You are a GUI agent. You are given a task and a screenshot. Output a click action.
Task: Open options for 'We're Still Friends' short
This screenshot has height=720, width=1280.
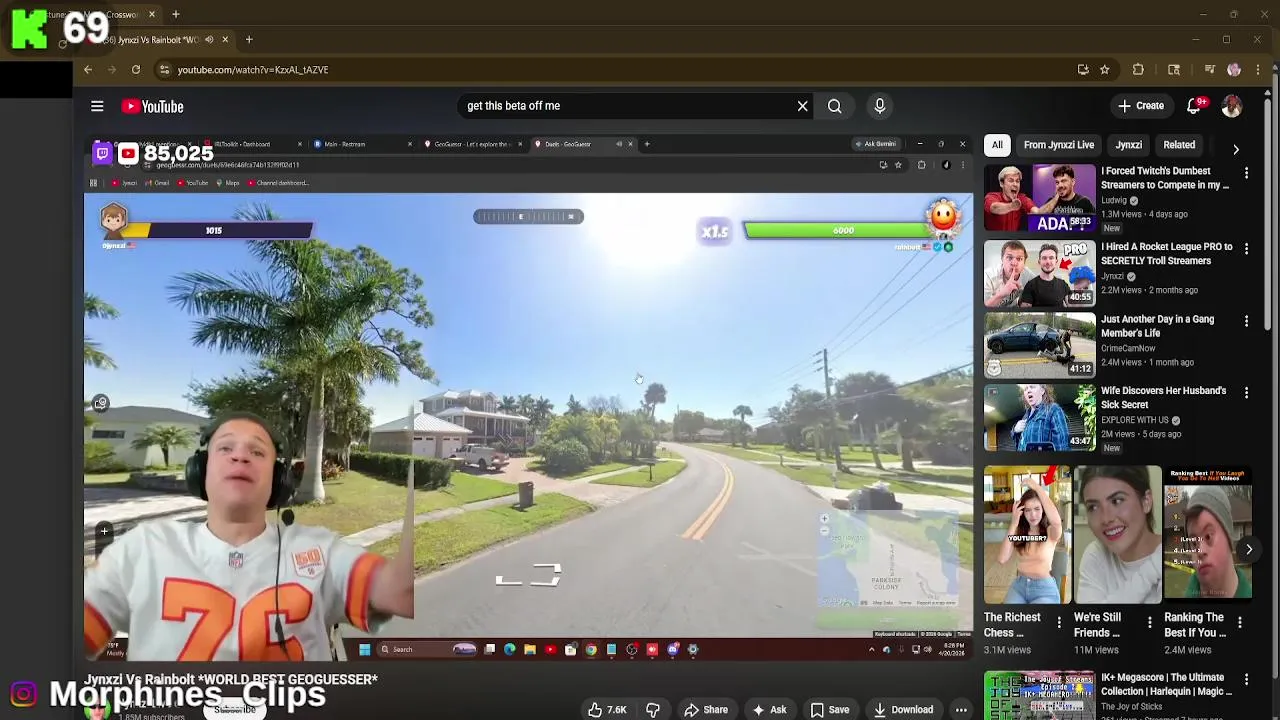click(x=1149, y=624)
